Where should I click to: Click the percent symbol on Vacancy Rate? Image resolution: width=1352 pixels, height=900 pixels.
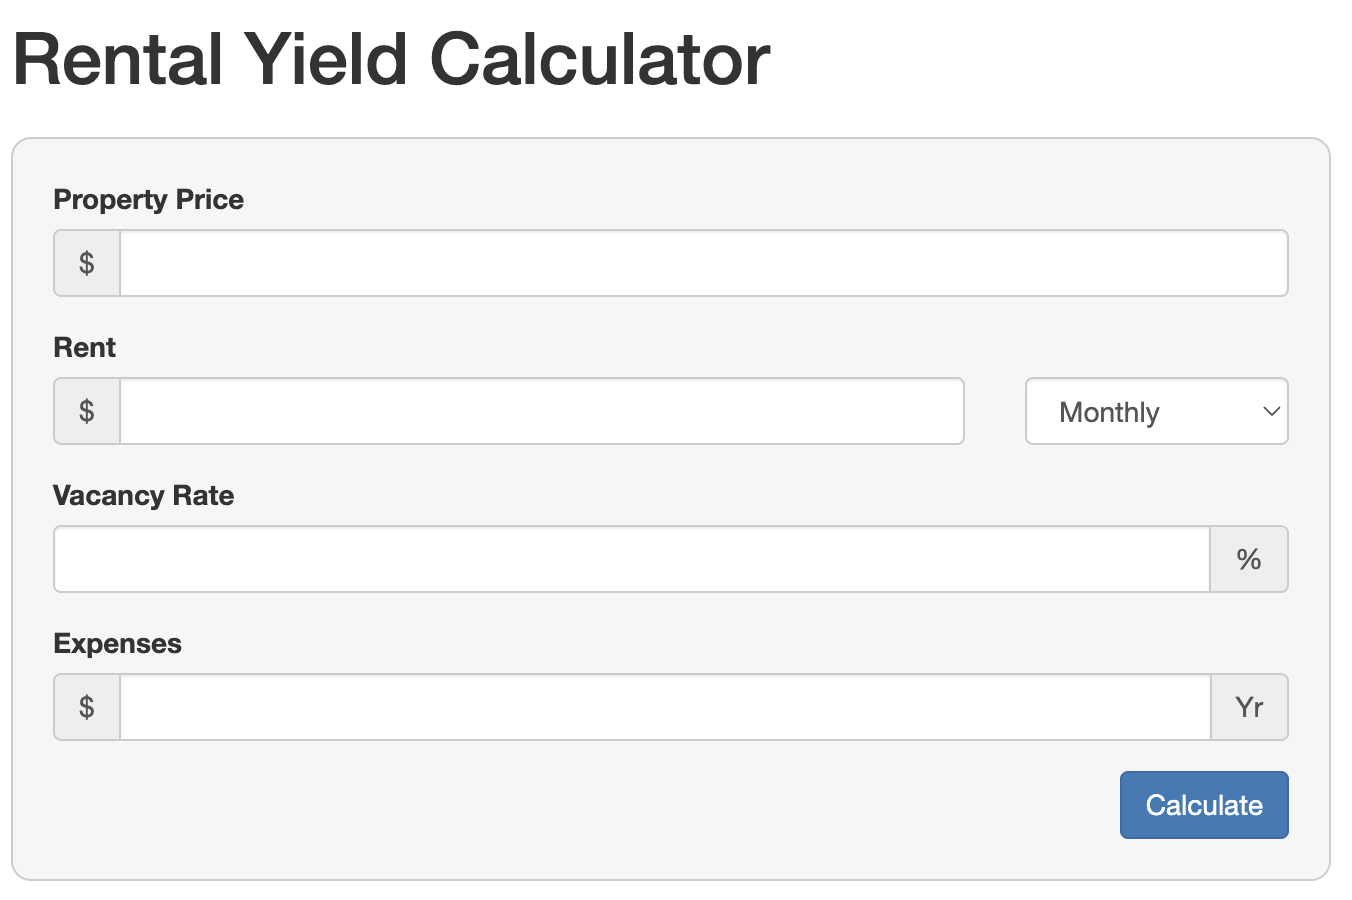[x=1248, y=559]
